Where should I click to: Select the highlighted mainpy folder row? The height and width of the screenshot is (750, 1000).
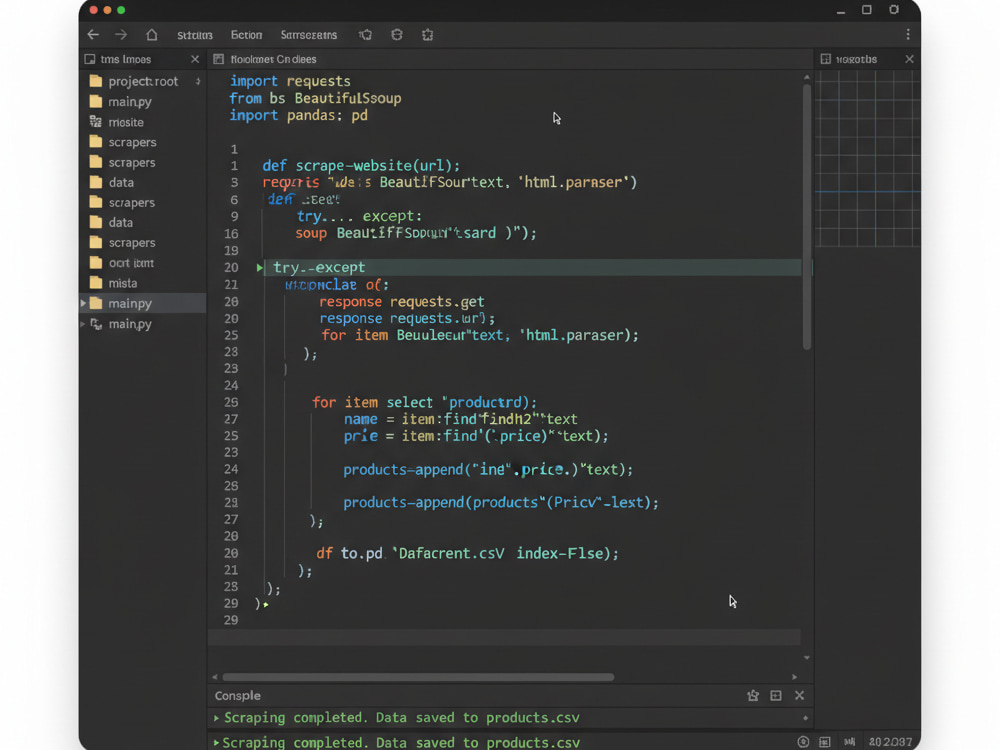(x=143, y=303)
